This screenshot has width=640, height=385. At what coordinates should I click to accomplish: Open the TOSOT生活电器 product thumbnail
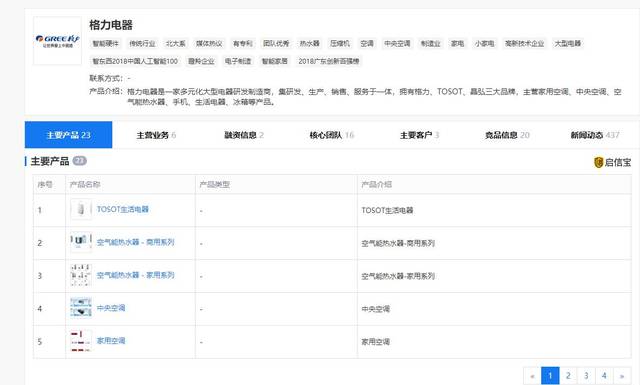(x=81, y=209)
